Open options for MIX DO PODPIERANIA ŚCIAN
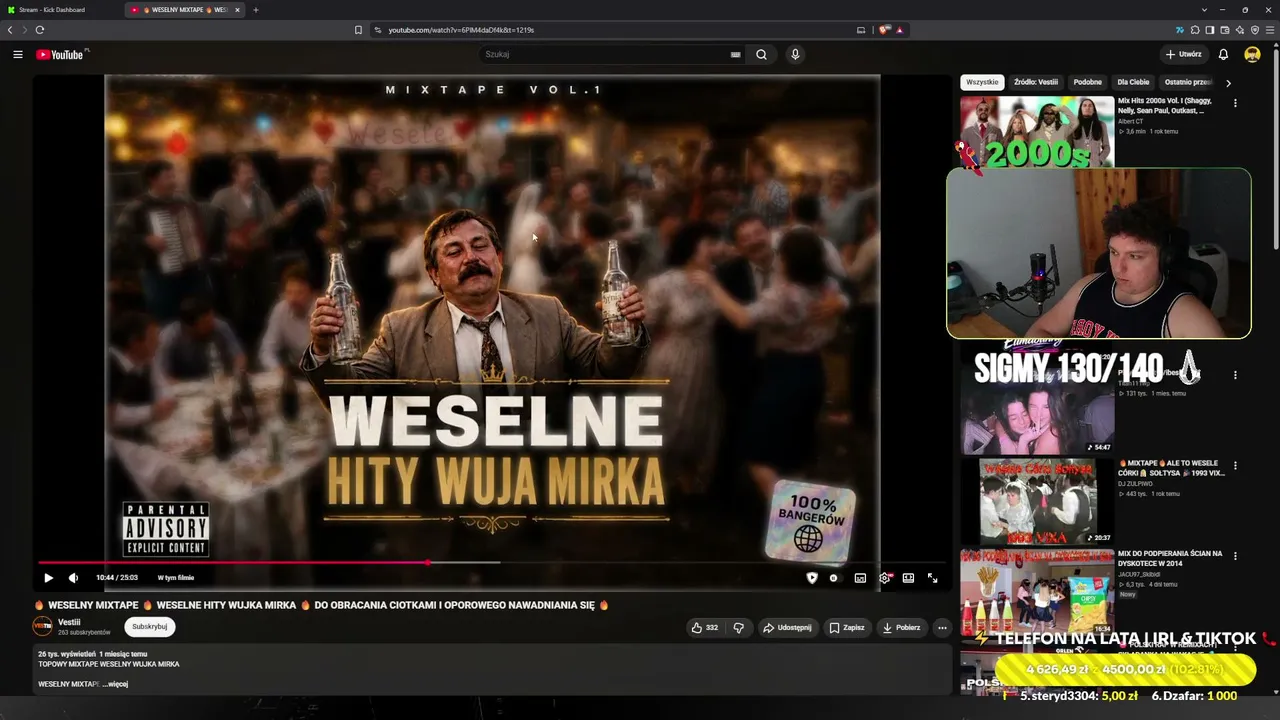The width and height of the screenshot is (1280, 720). pos(1235,556)
